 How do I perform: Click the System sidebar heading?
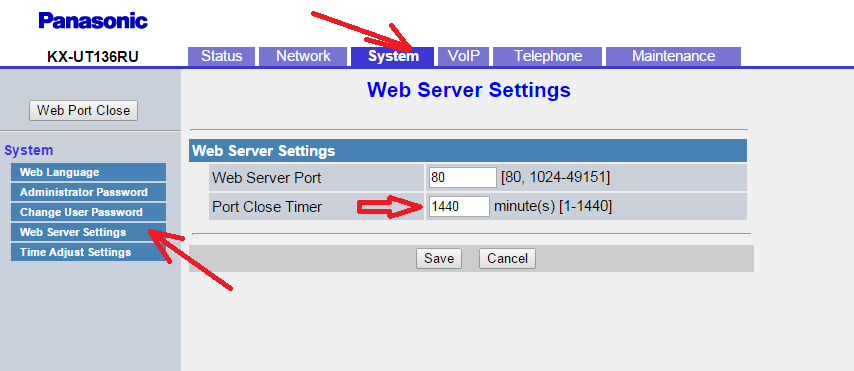tap(28, 150)
